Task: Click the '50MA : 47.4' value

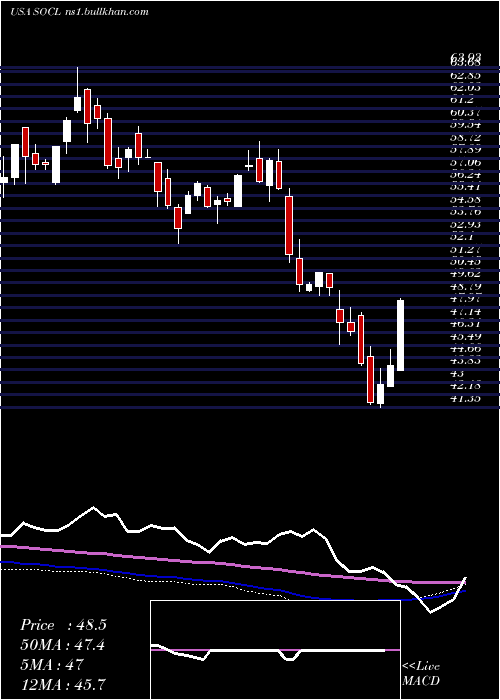Action: tap(63, 645)
